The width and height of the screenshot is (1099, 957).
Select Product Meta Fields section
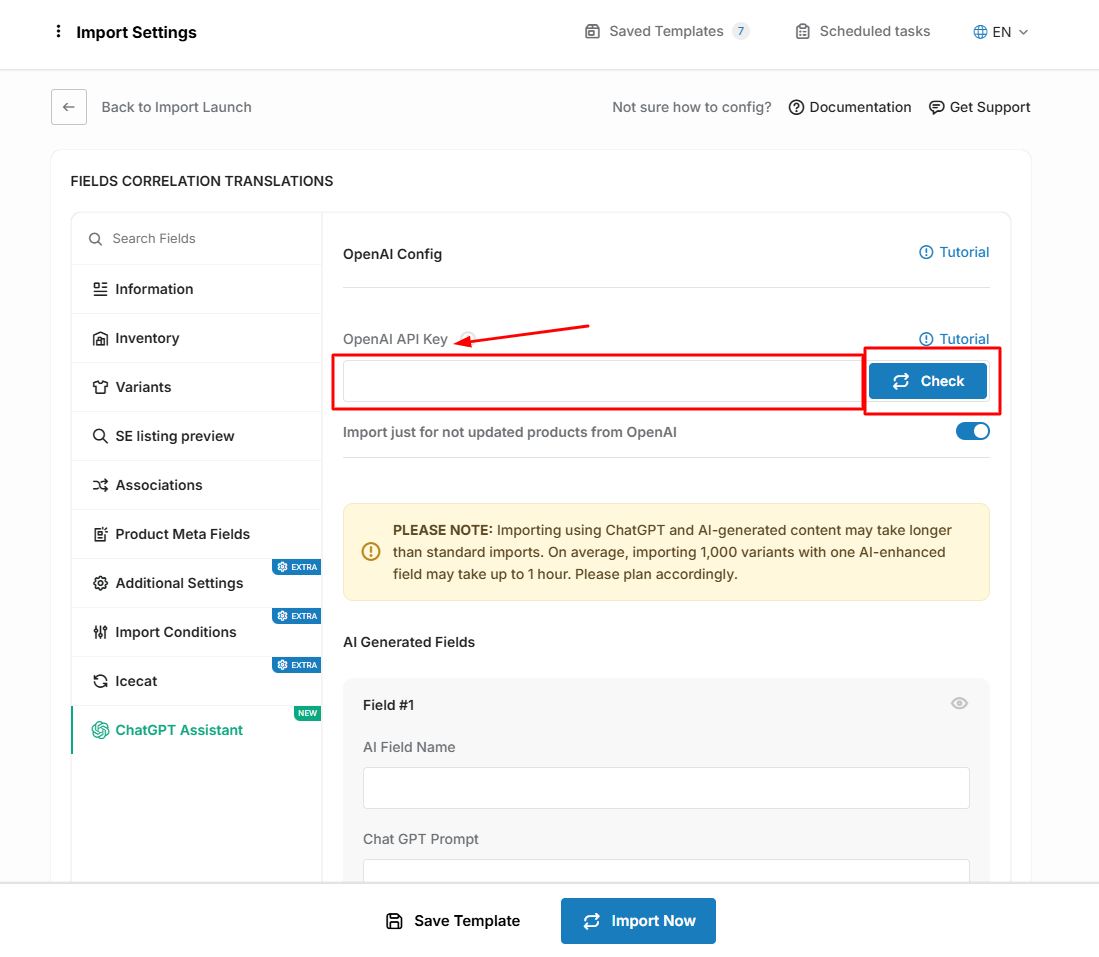coord(197,535)
